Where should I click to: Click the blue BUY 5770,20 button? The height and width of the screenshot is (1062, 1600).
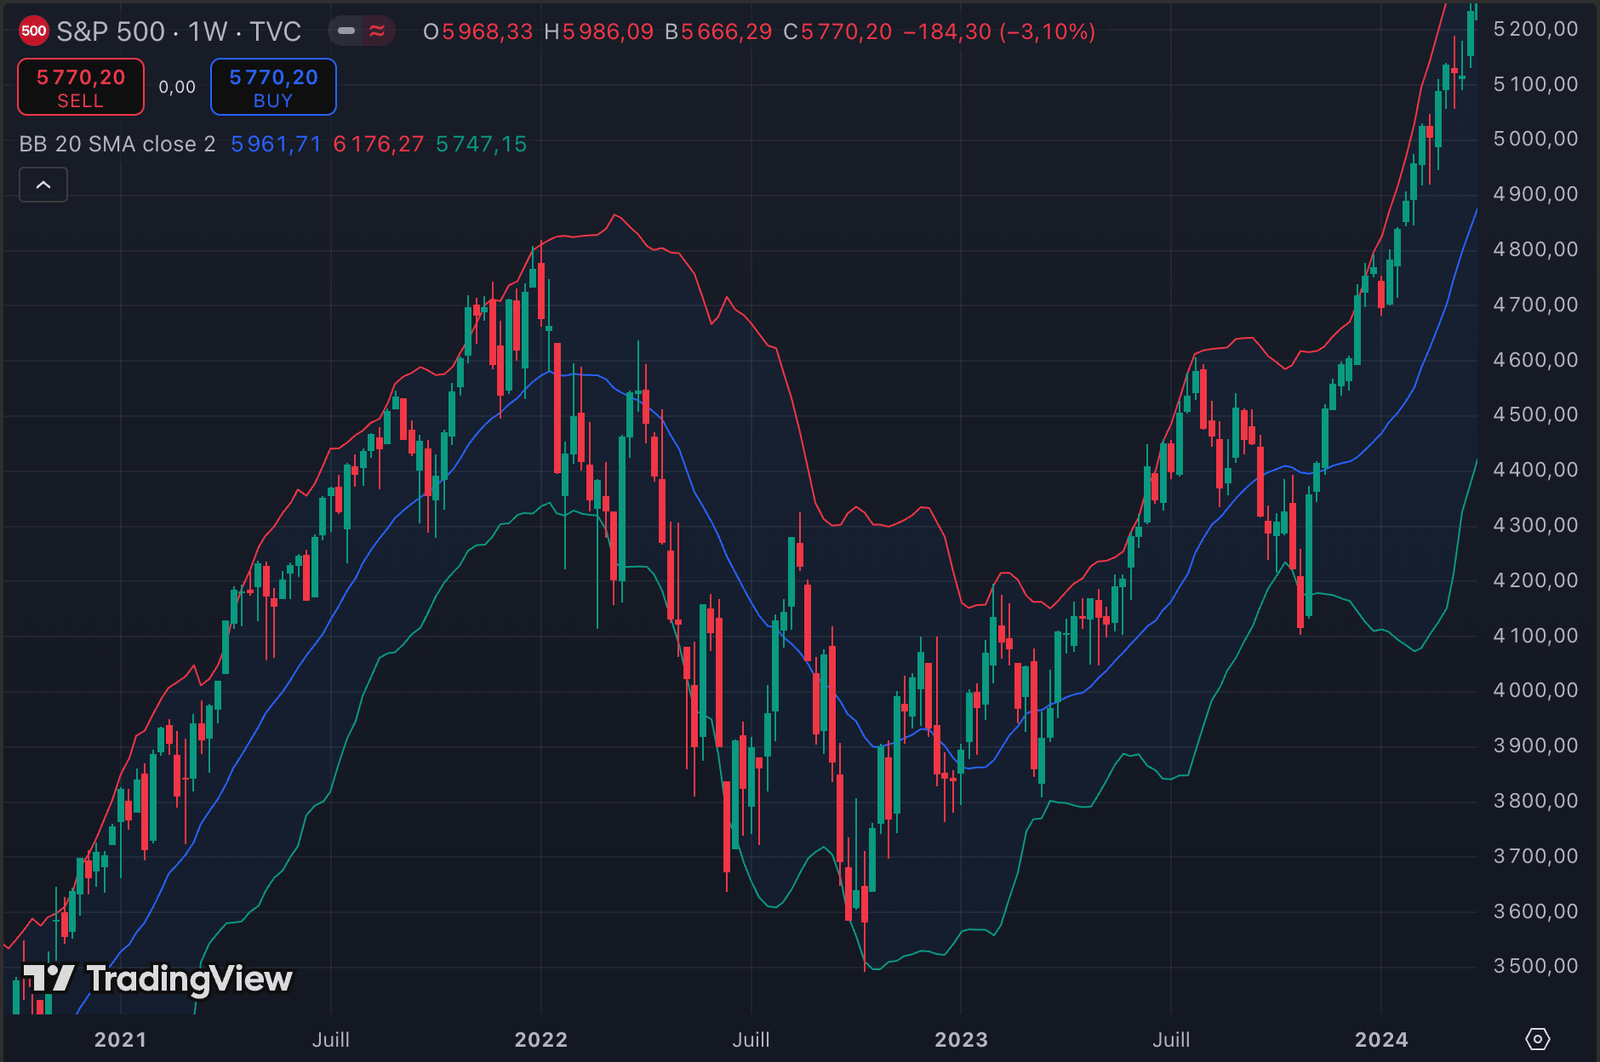[x=273, y=87]
